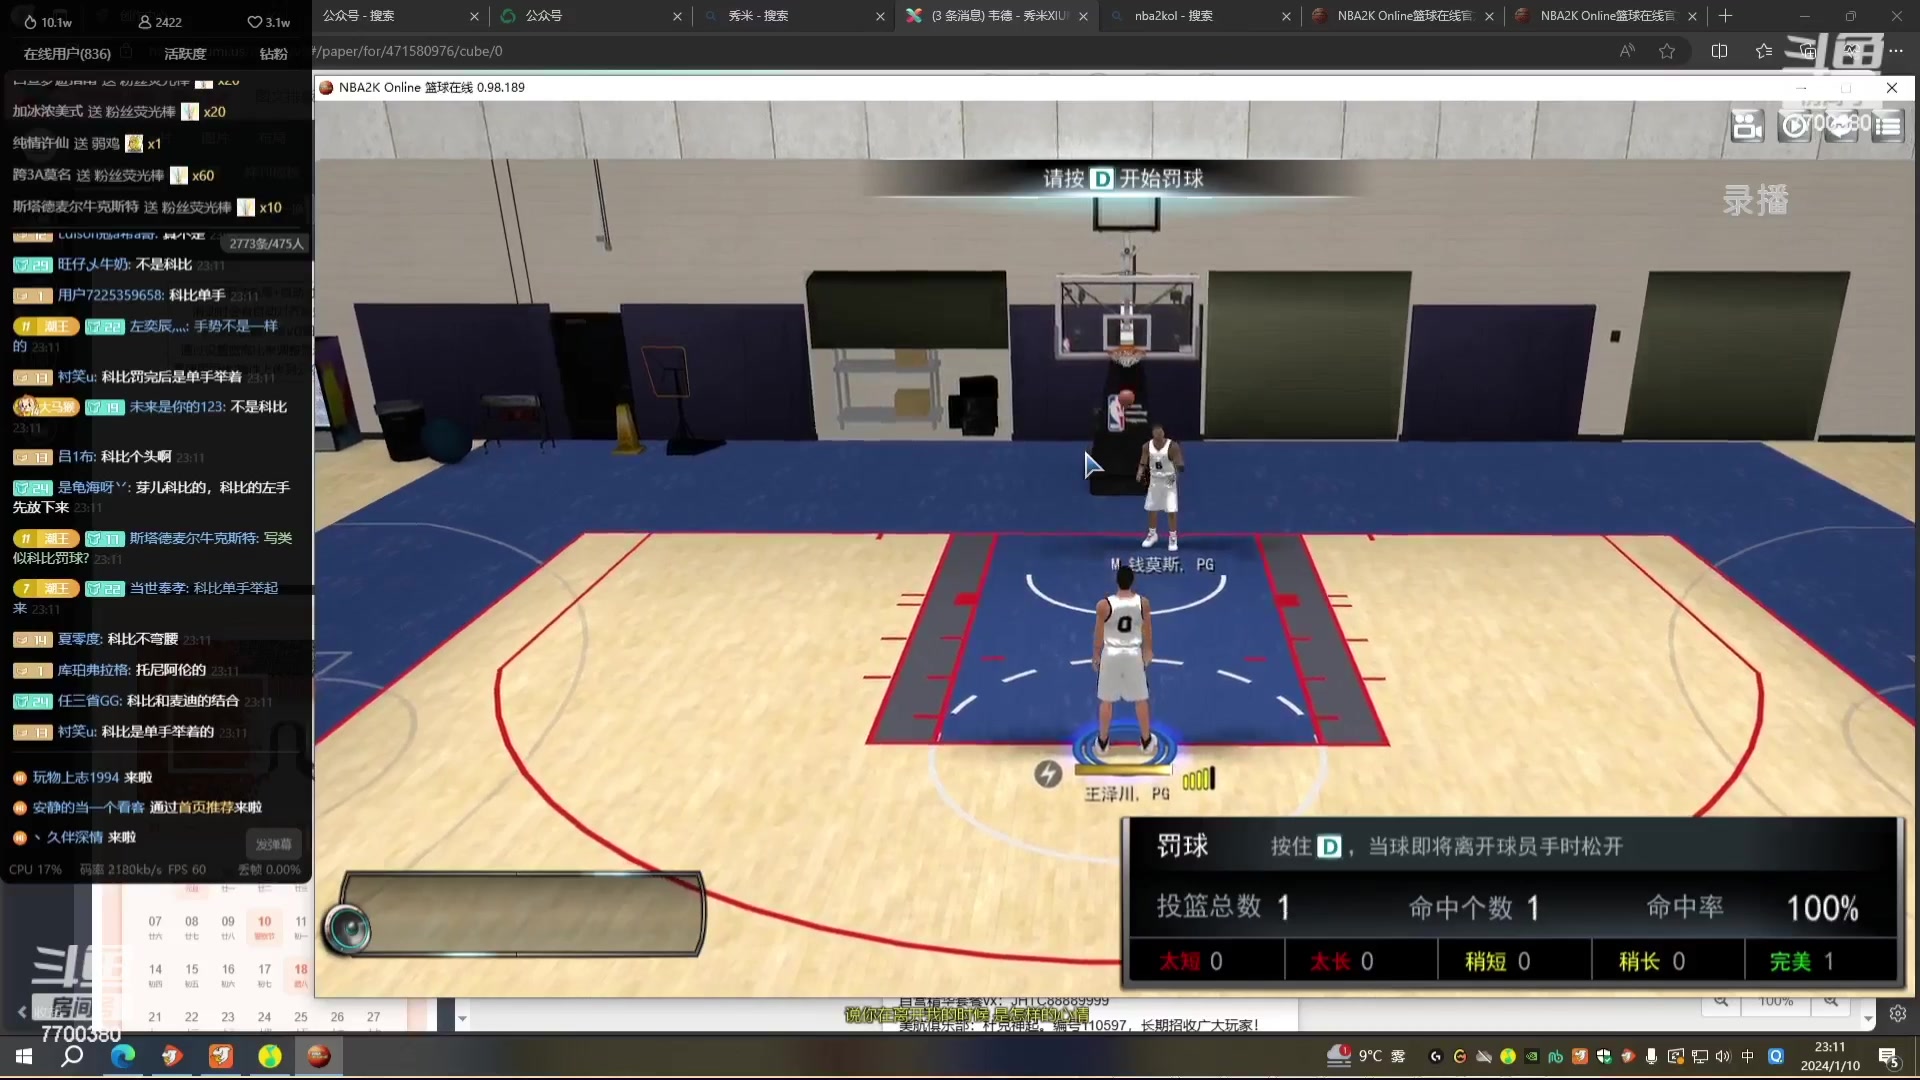Click the lightning energy icon beside player
The width and height of the screenshot is (1920, 1080).
(1047, 774)
